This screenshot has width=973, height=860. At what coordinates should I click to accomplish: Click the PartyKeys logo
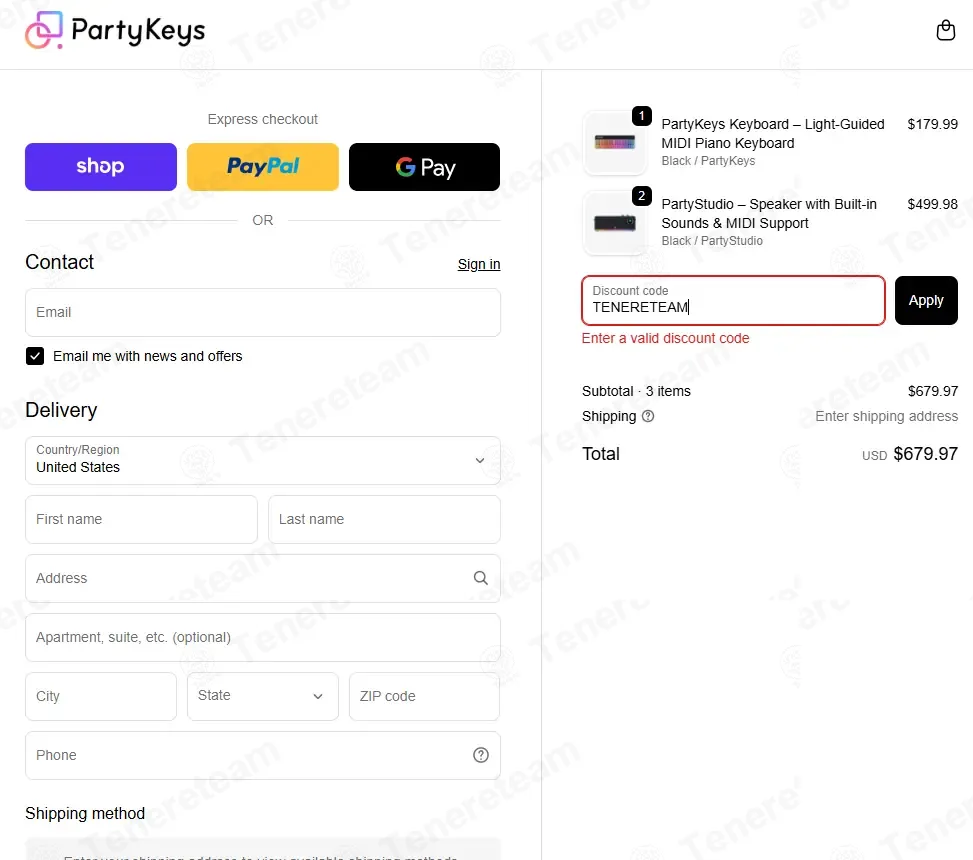(115, 30)
